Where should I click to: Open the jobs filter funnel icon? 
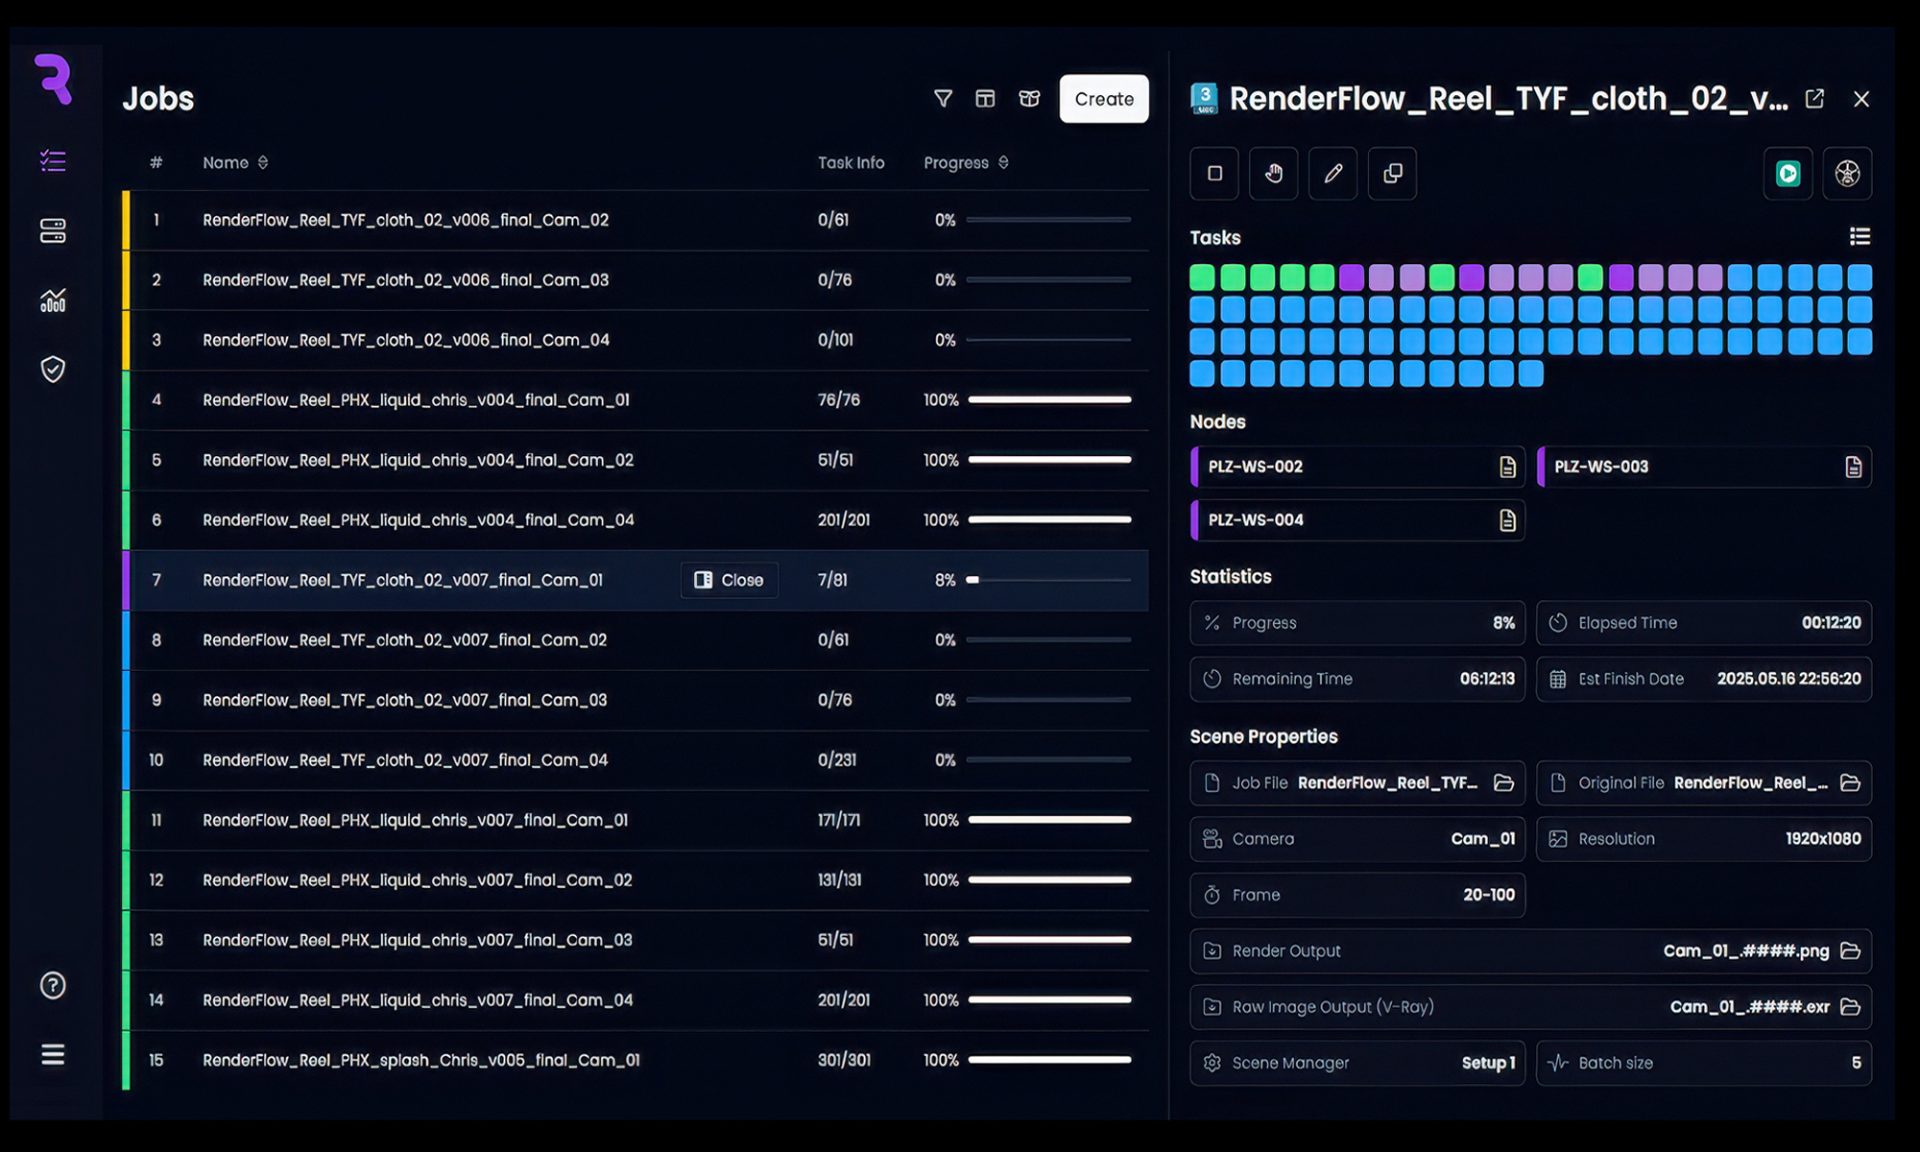tap(942, 98)
